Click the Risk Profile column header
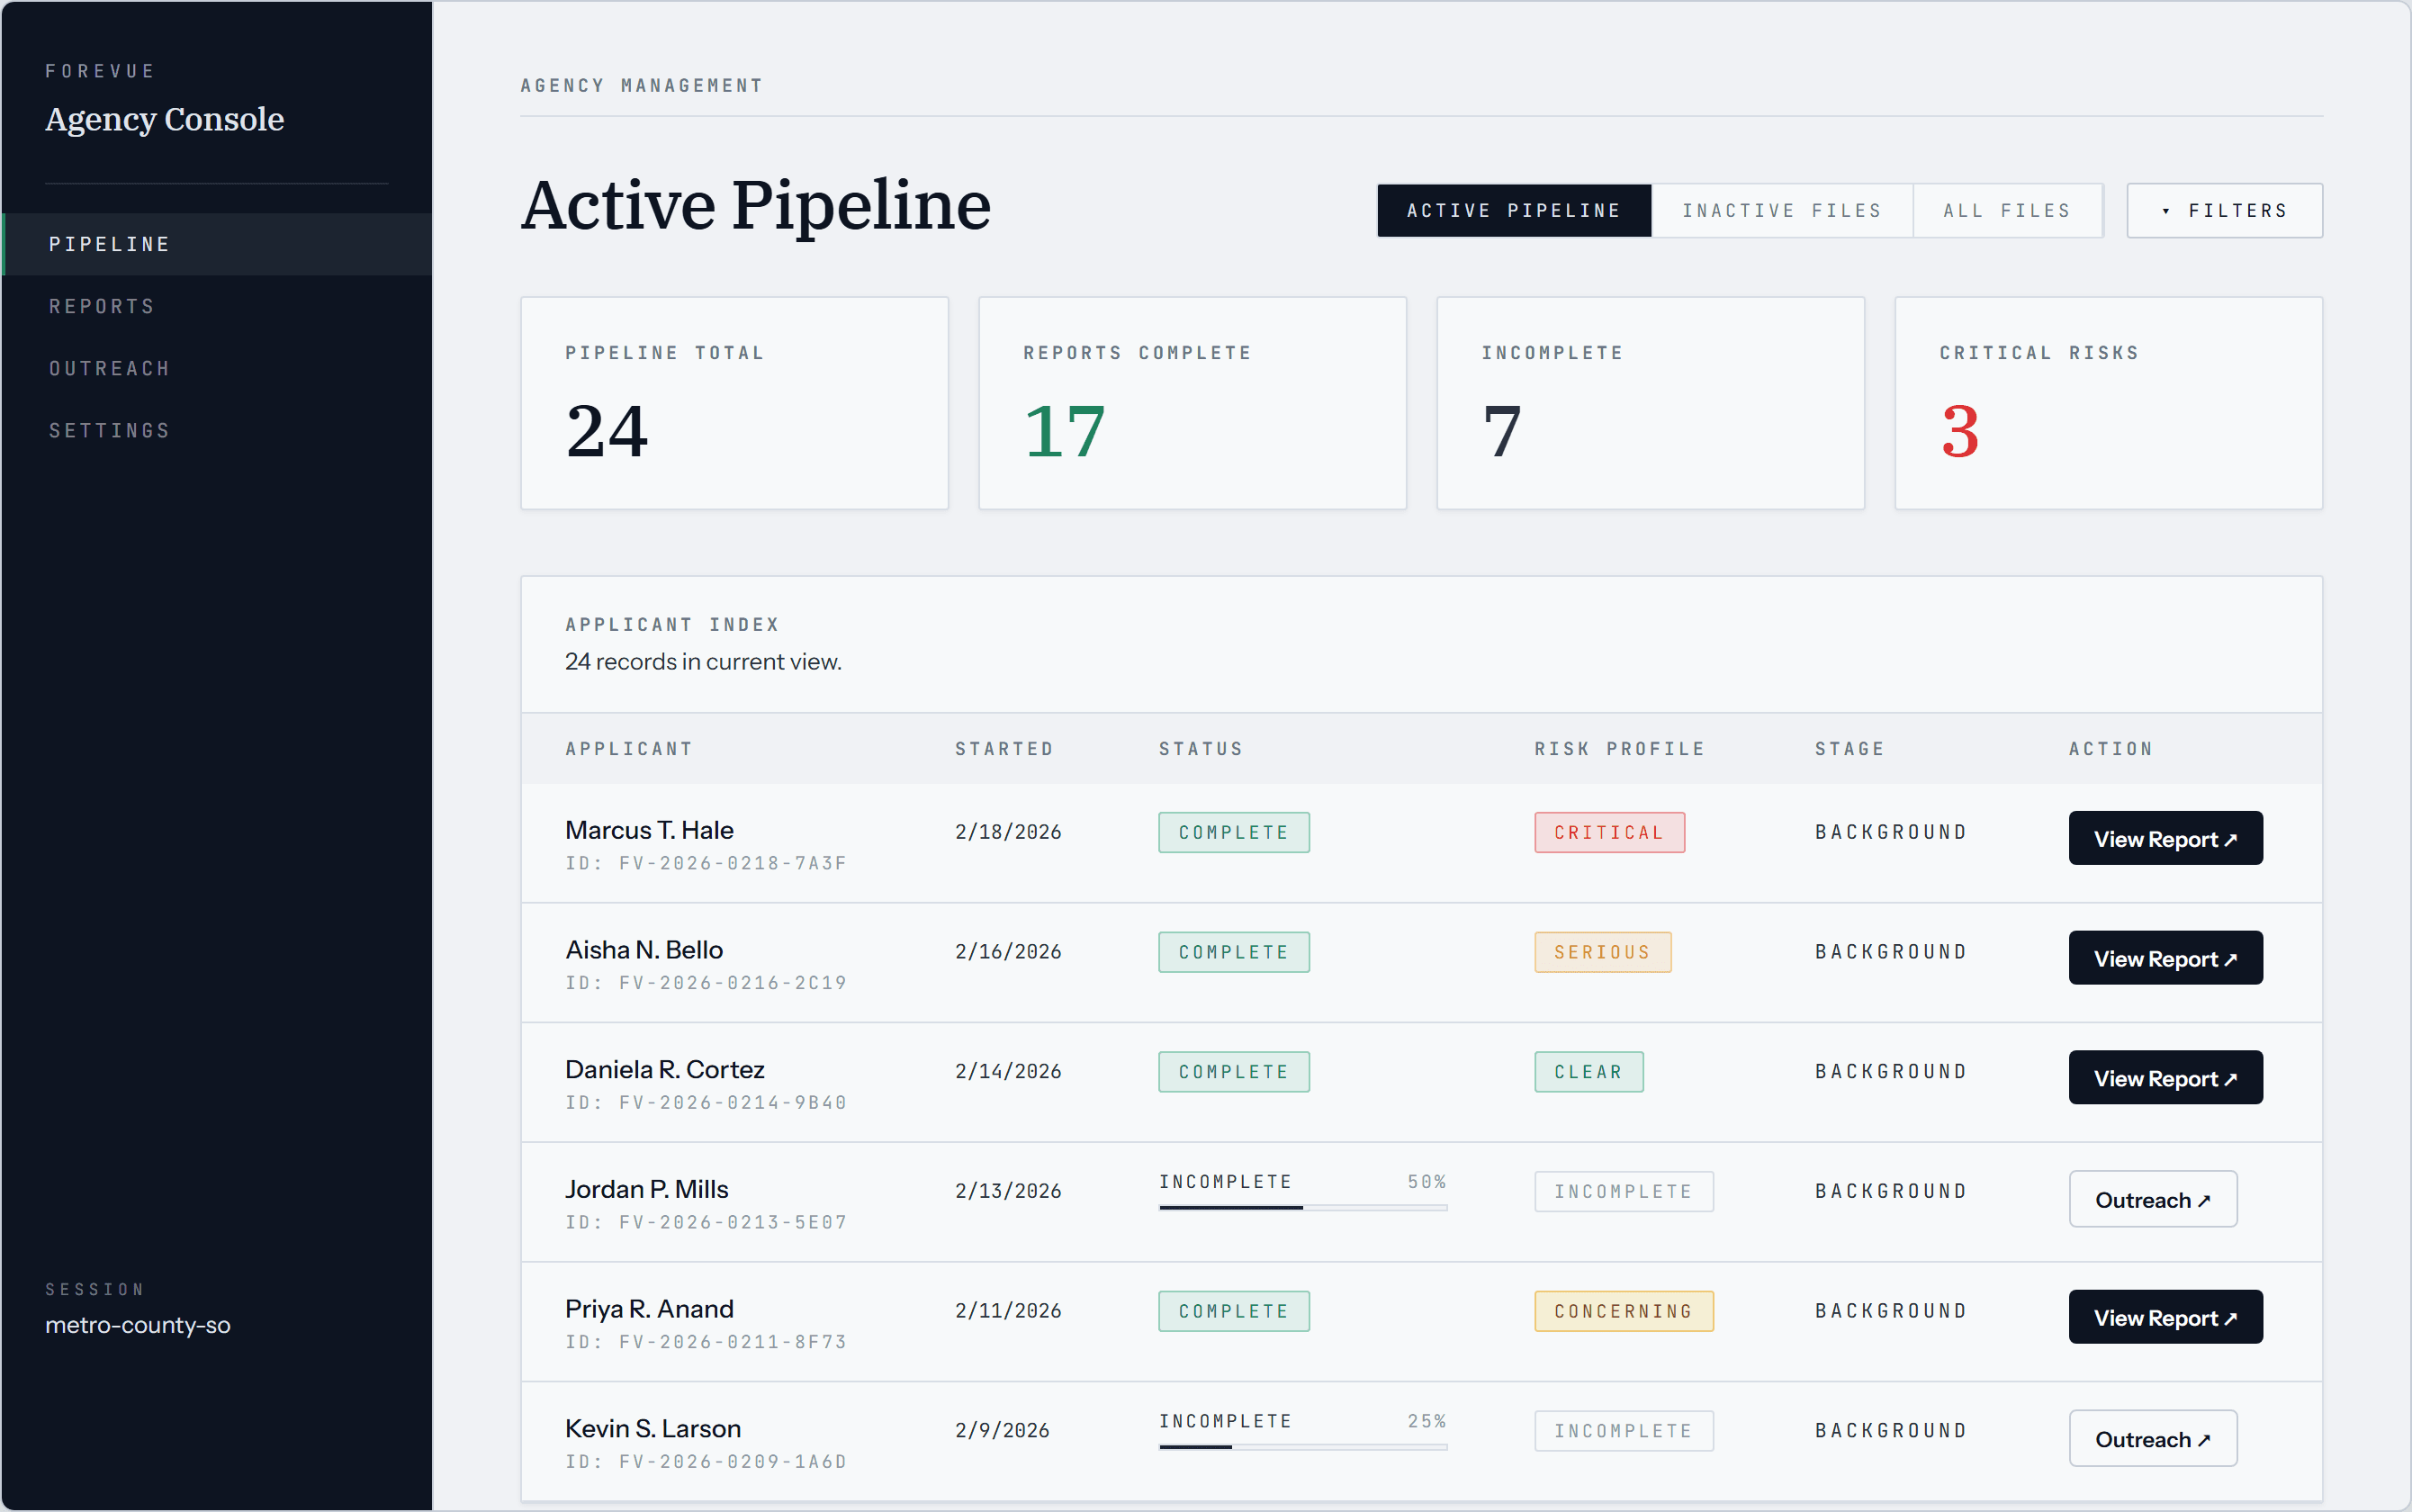The height and width of the screenshot is (1512, 2412). click(x=1620, y=749)
